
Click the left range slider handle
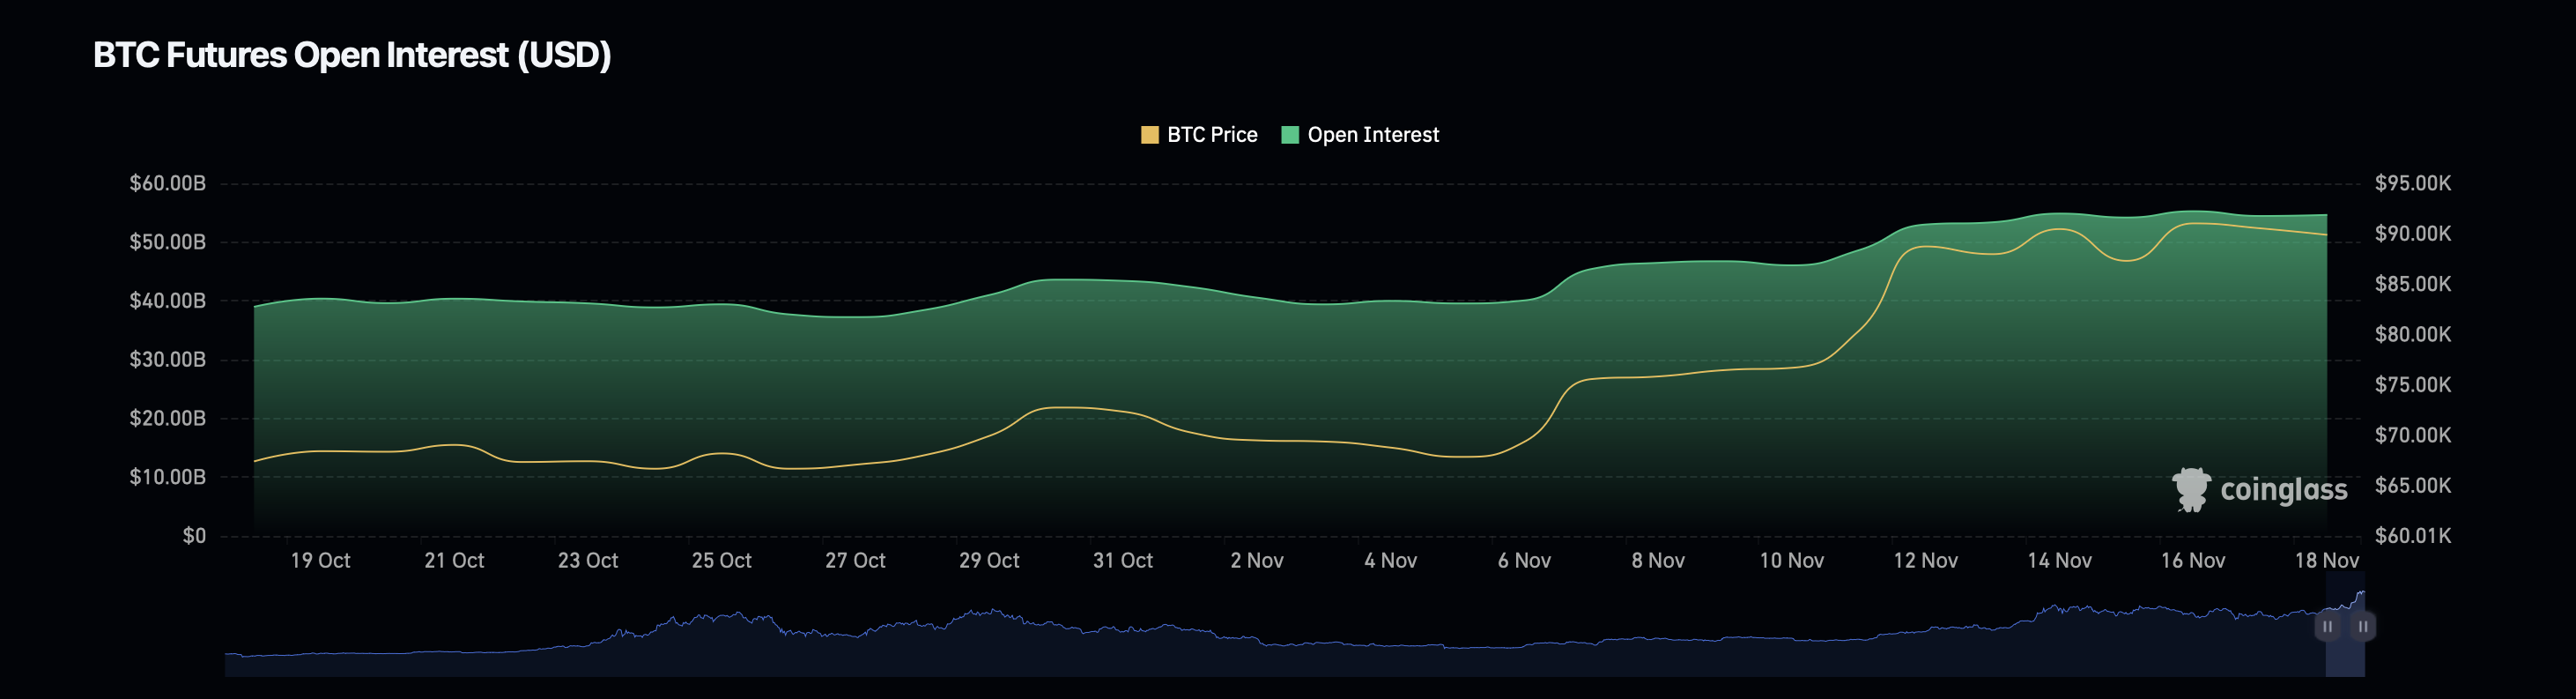[2327, 627]
